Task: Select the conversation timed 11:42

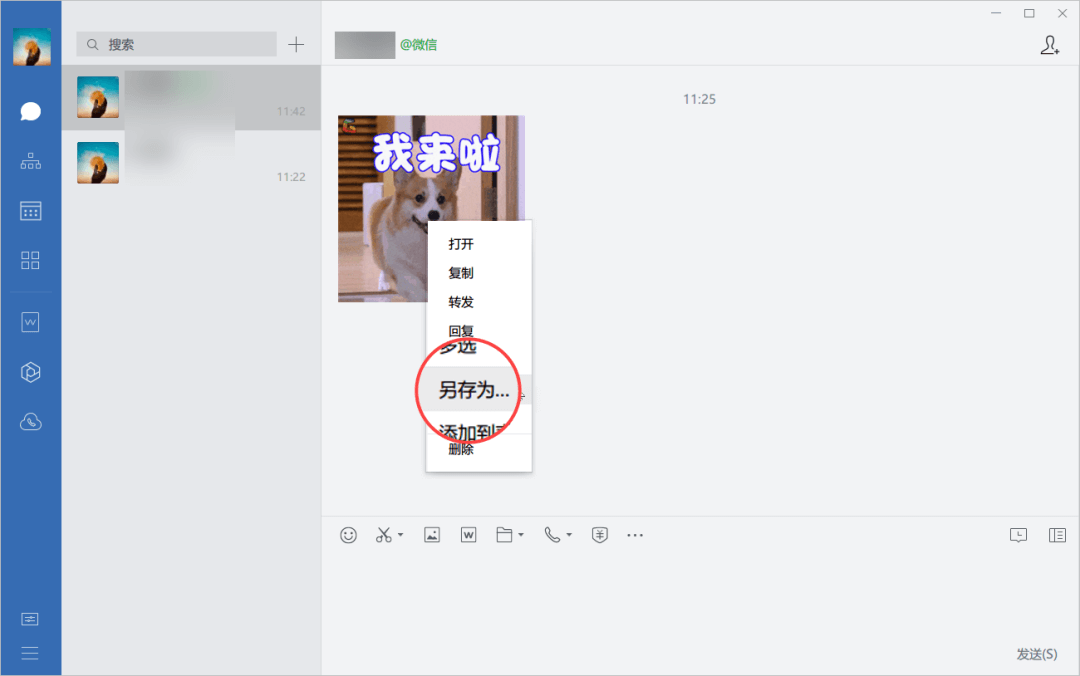Action: (x=191, y=98)
